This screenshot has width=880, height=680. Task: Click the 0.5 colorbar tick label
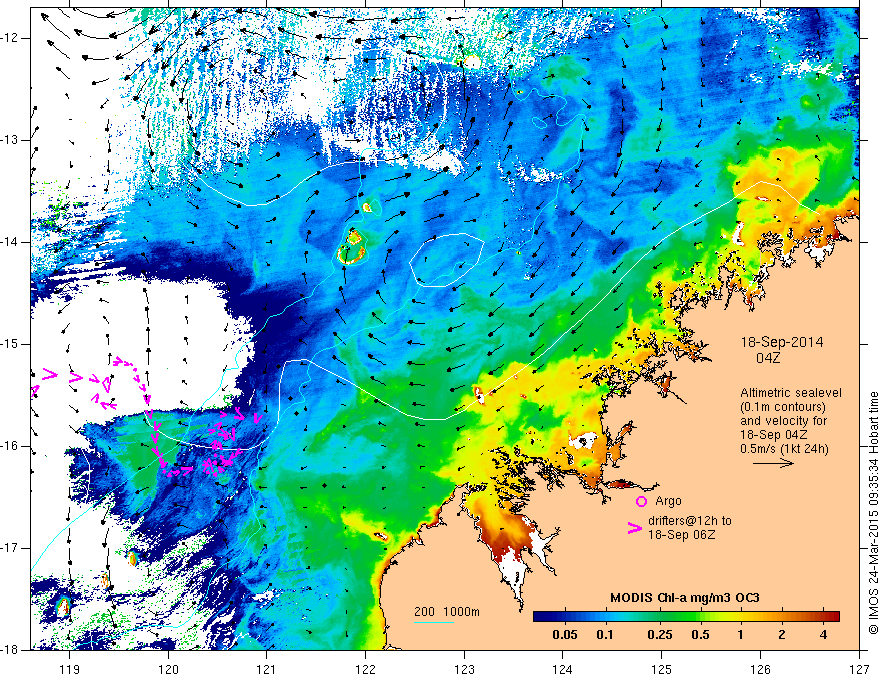point(700,635)
